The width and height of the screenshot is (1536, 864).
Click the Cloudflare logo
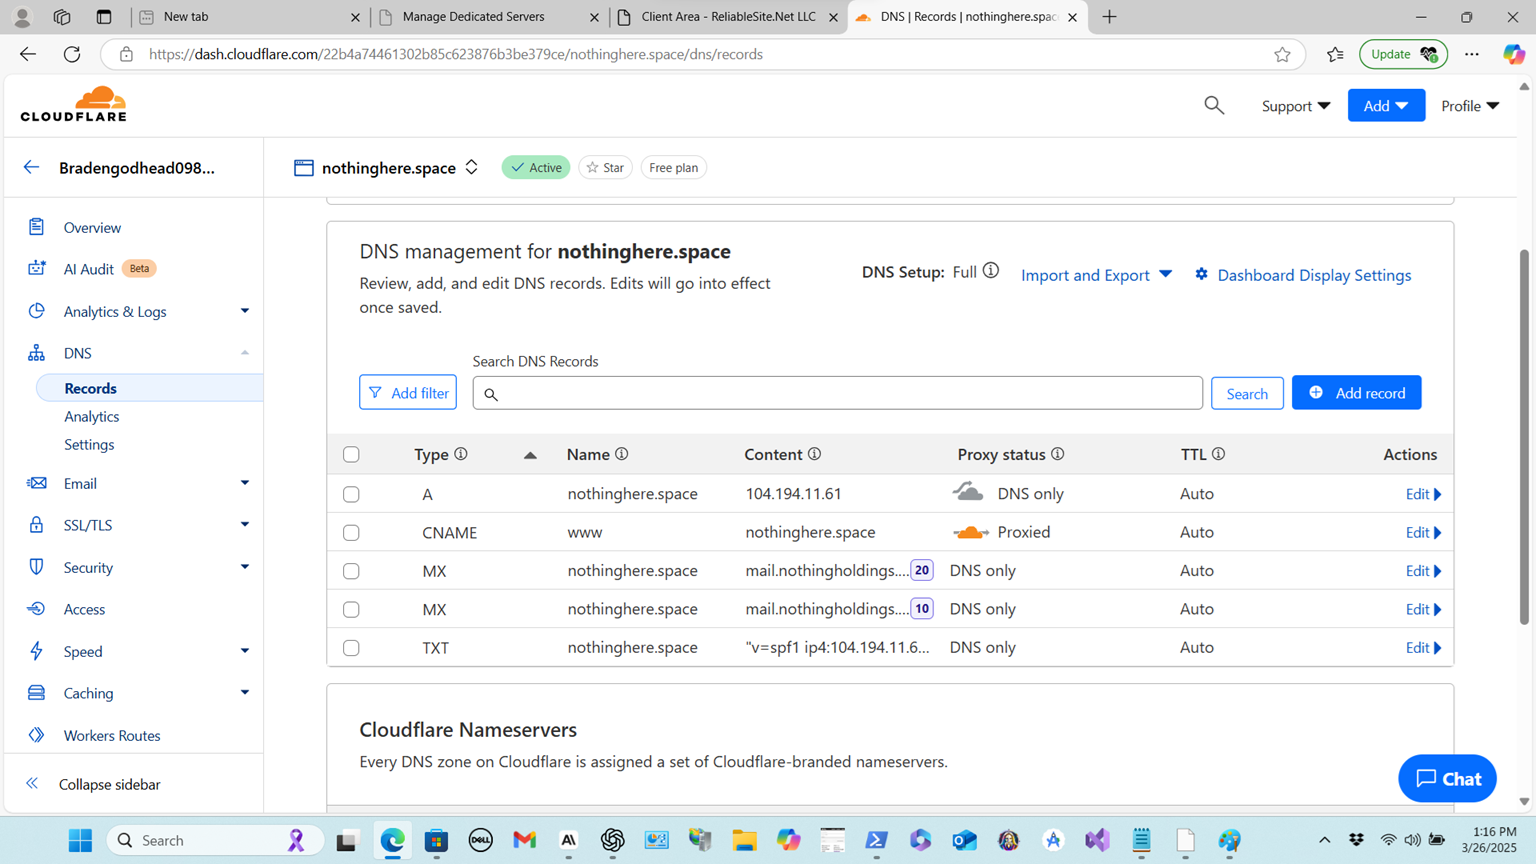pyautogui.click(x=74, y=104)
